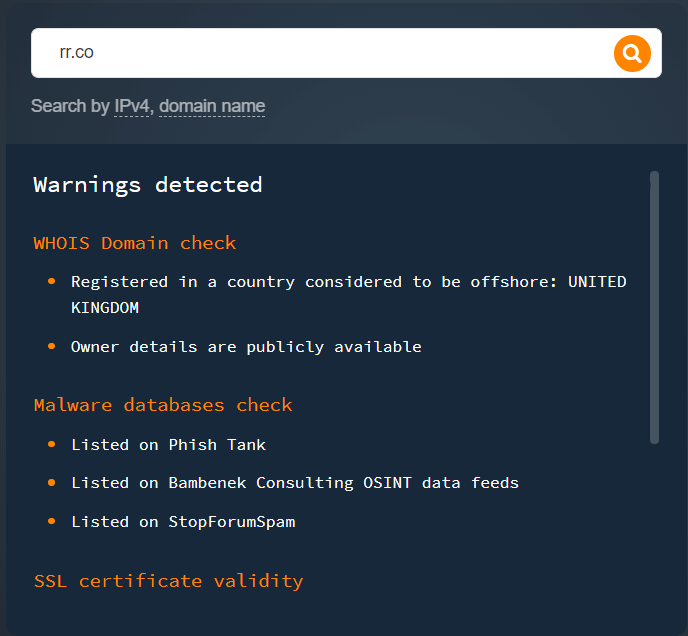Select the WHOIS Domain check heading

click(135, 243)
